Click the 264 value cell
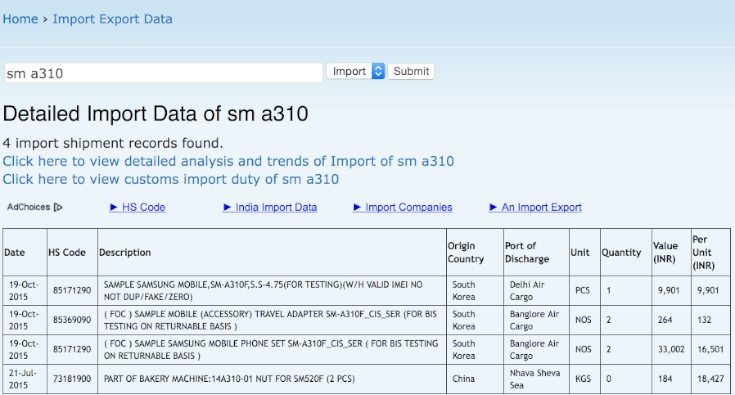 pos(671,320)
